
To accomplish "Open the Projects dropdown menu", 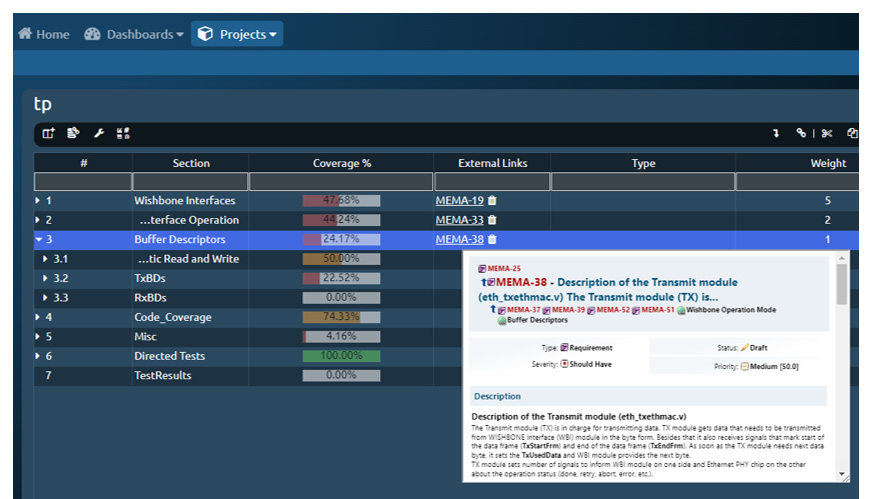I will click(x=237, y=34).
